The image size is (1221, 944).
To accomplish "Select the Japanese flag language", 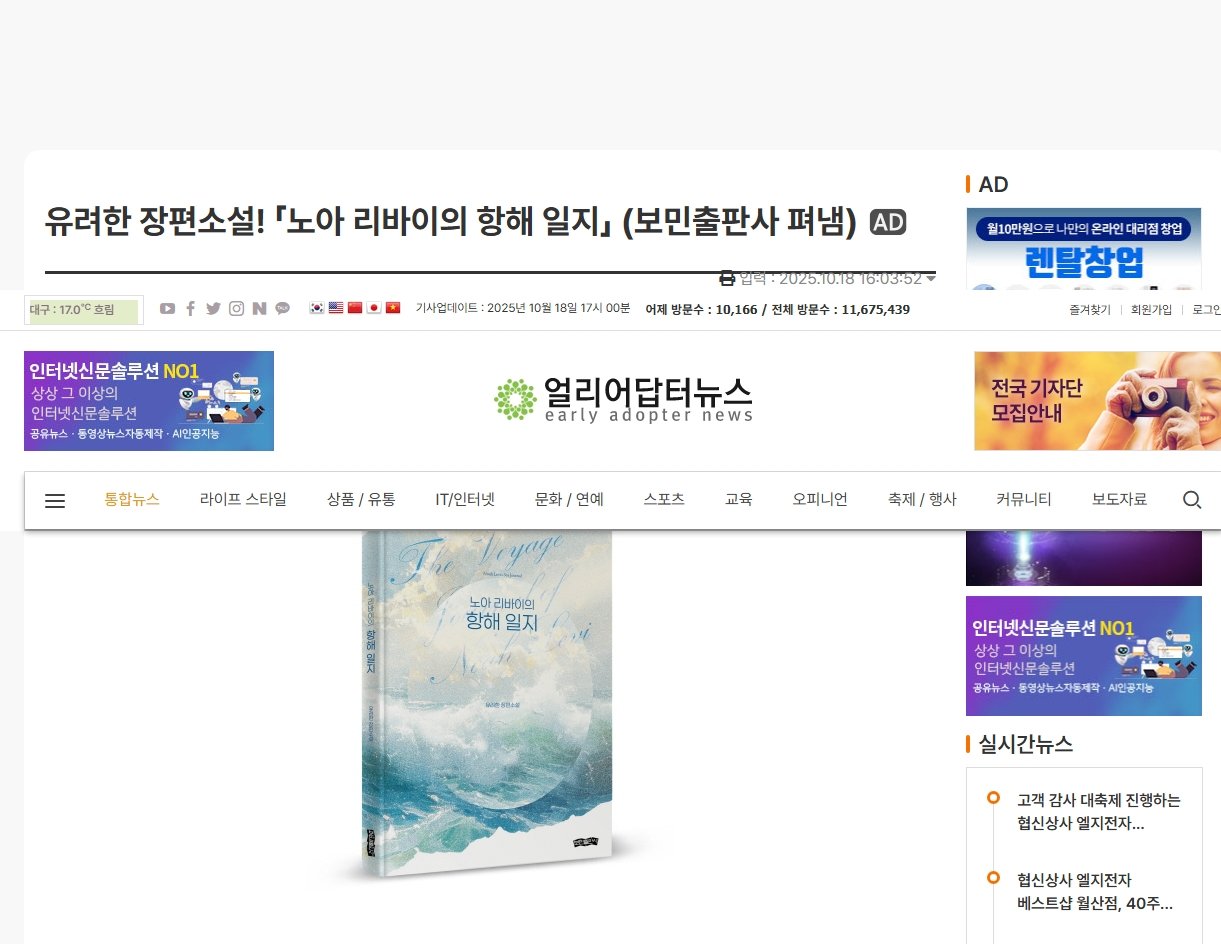I will pos(374,308).
